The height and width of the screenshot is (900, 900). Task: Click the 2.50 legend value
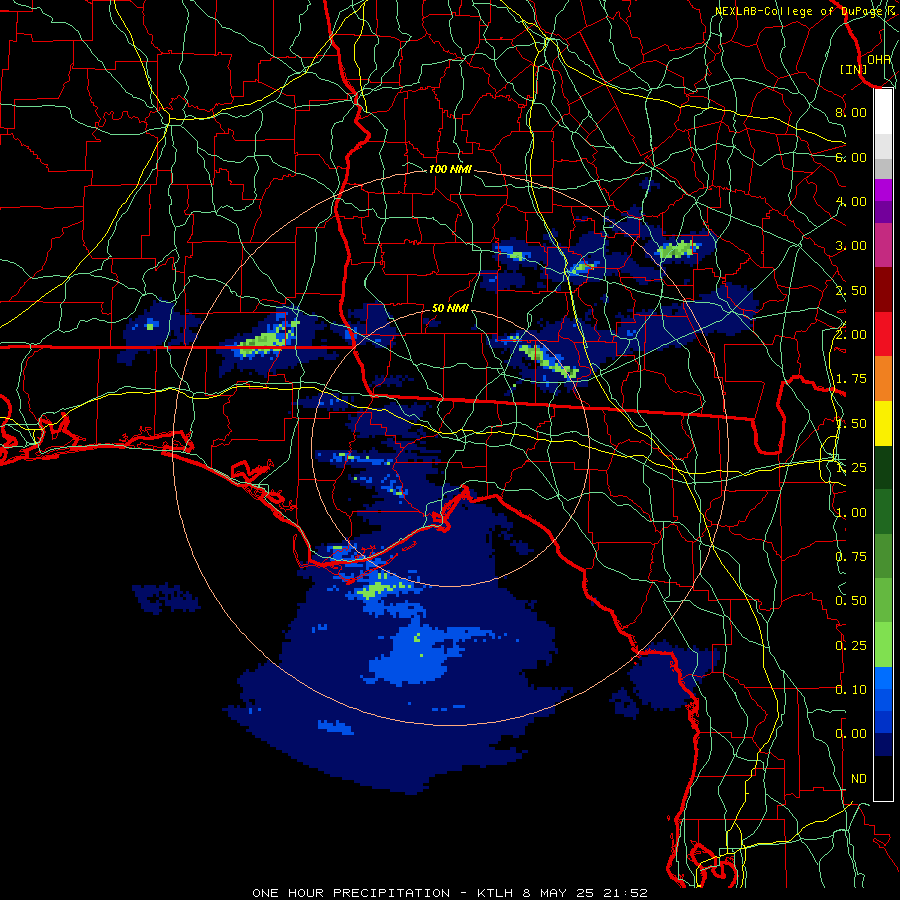(851, 290)
